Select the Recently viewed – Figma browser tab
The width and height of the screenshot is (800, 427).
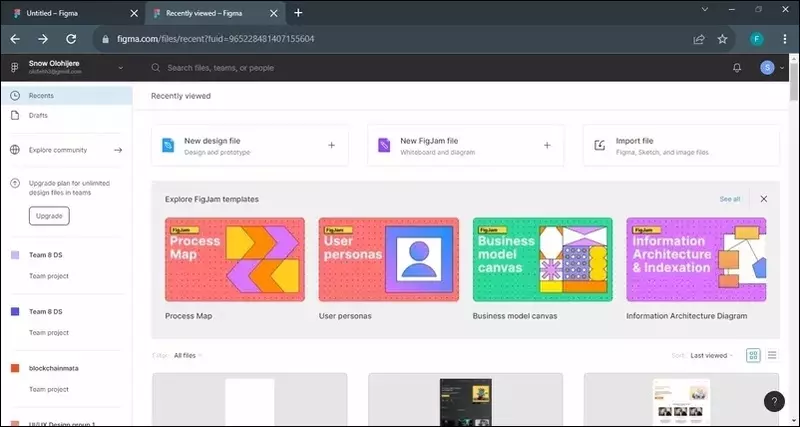click(214, 13)
